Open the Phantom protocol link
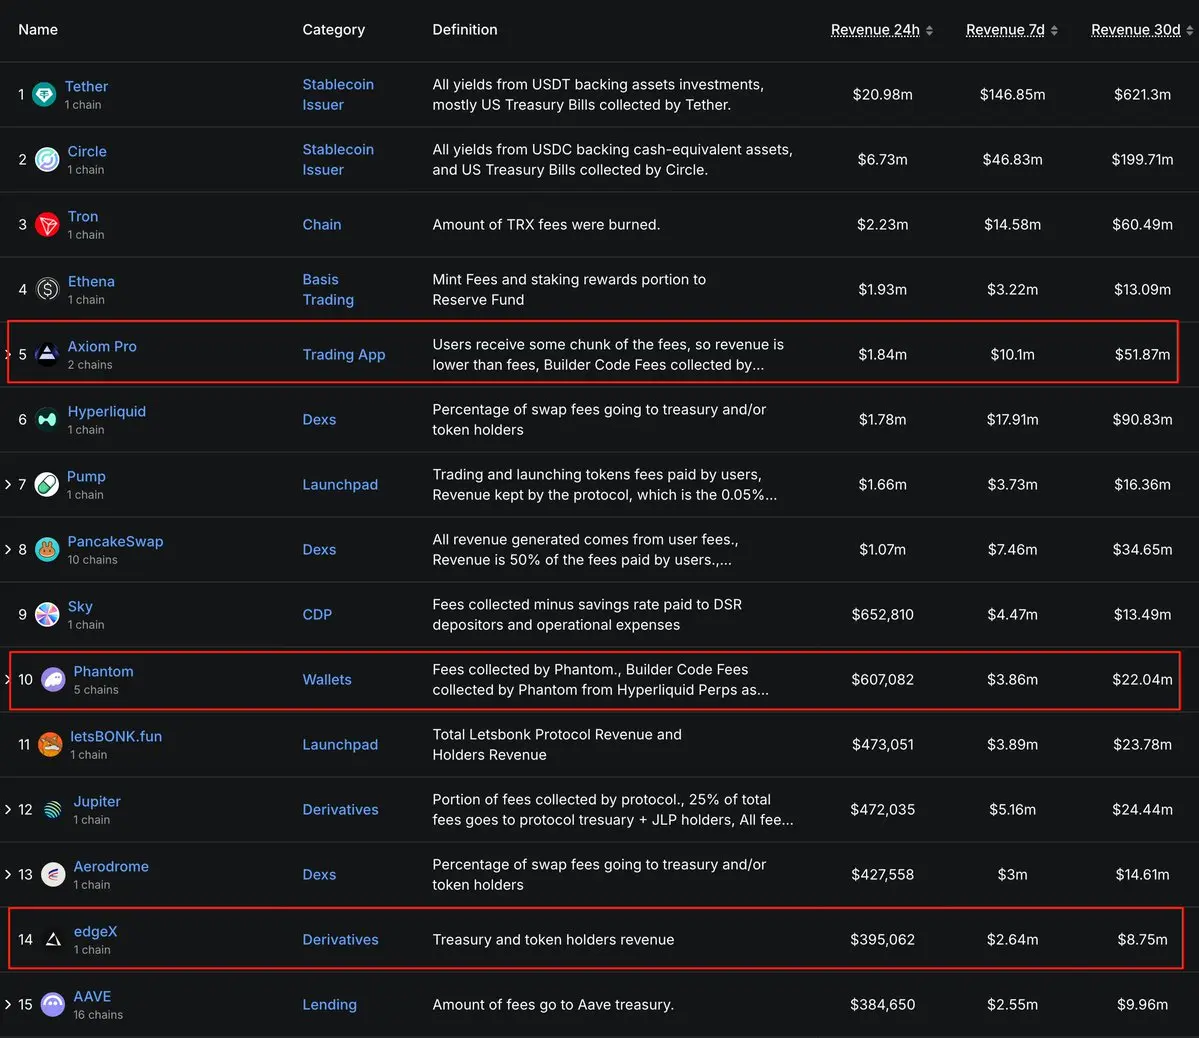 click(x=103, y=672)
